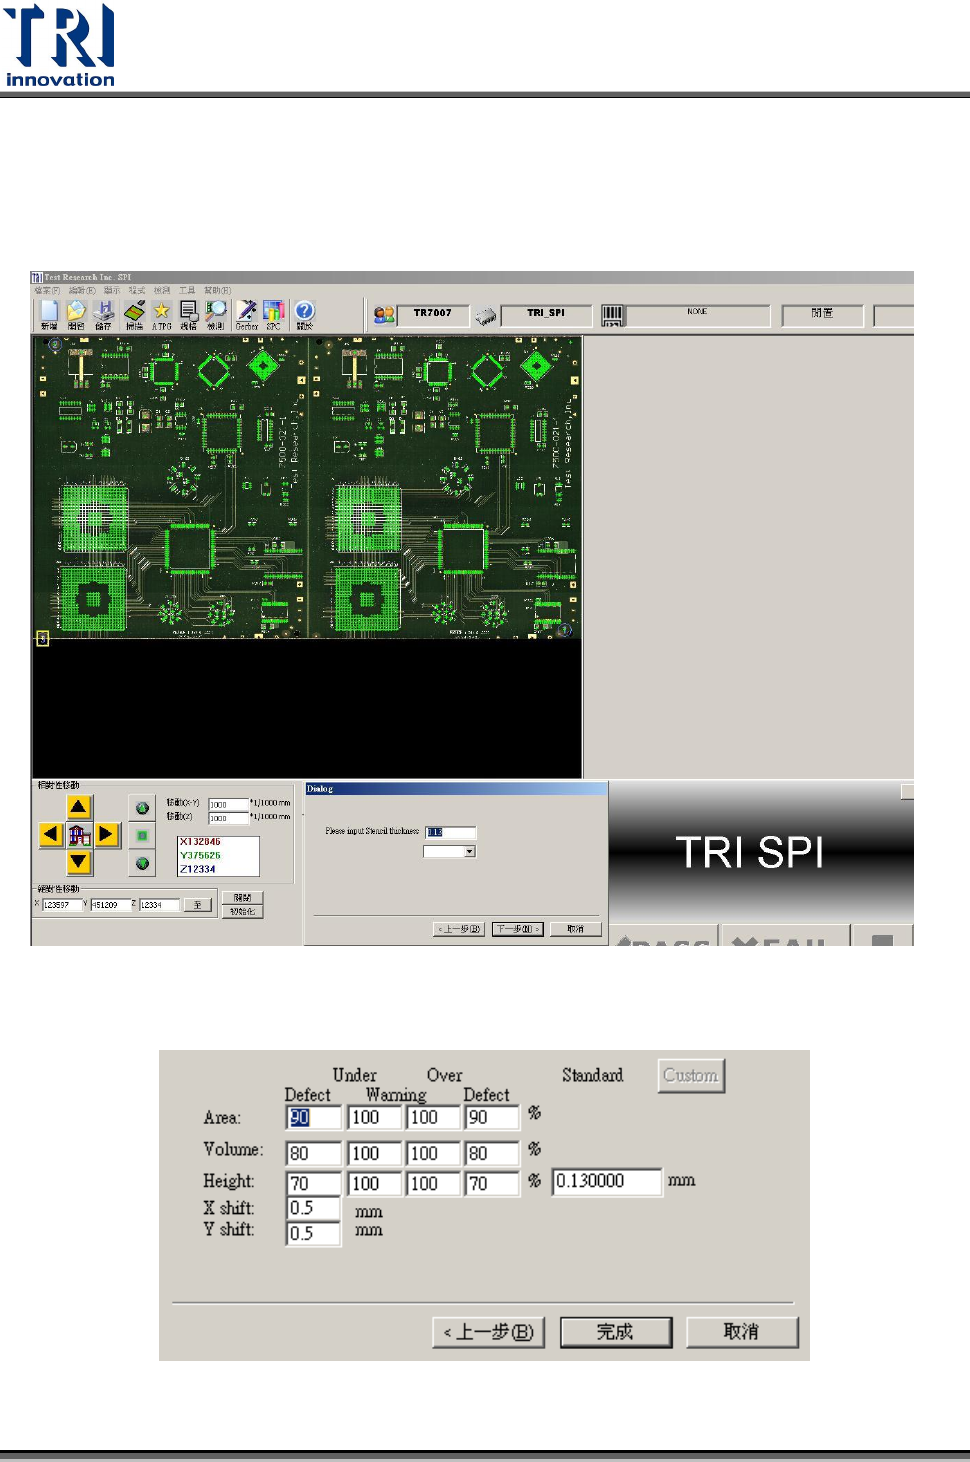This screenshot has width=970, height=1462.
Task: Click the TRI_SPI program name field
Action: tap(546, 316)
